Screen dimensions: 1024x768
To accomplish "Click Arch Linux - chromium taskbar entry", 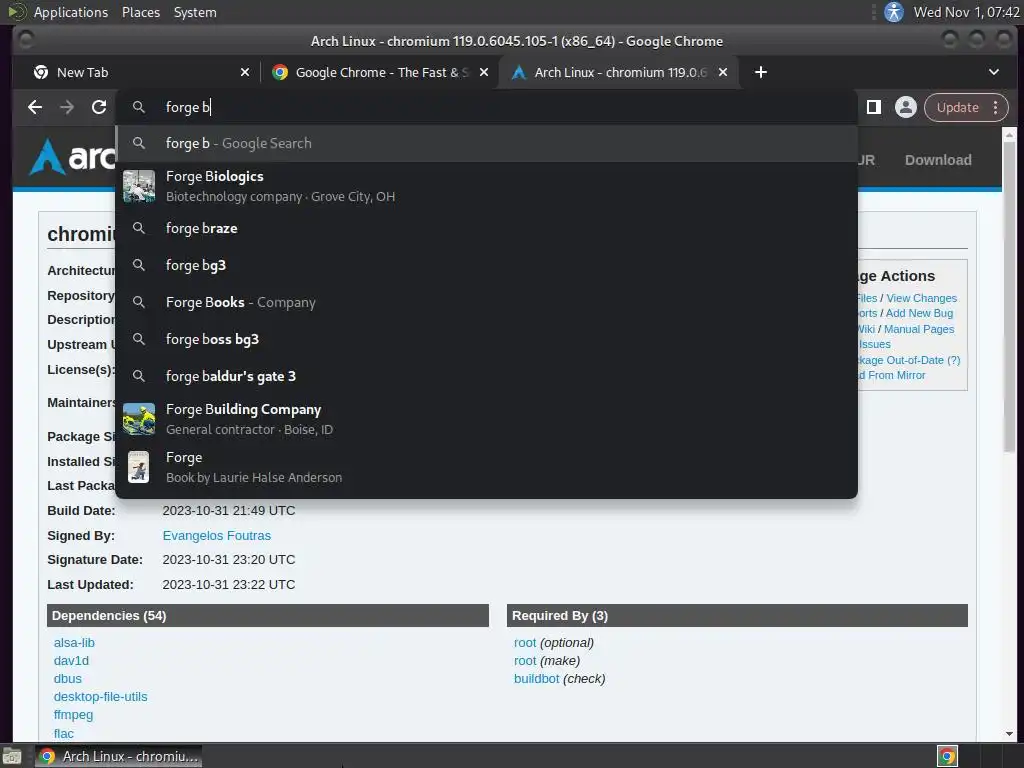I will [x=118, y=756].
